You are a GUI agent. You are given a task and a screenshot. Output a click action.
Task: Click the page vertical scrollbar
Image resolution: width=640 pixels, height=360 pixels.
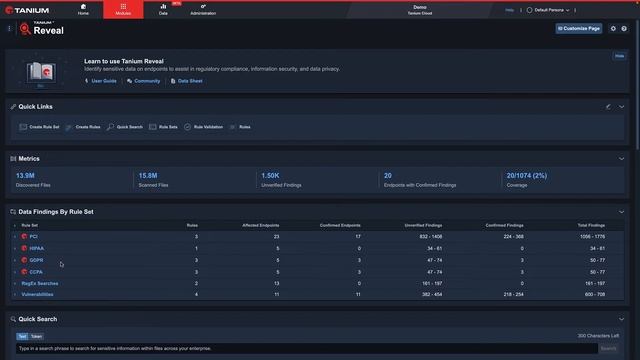click(x=637, y=86)
